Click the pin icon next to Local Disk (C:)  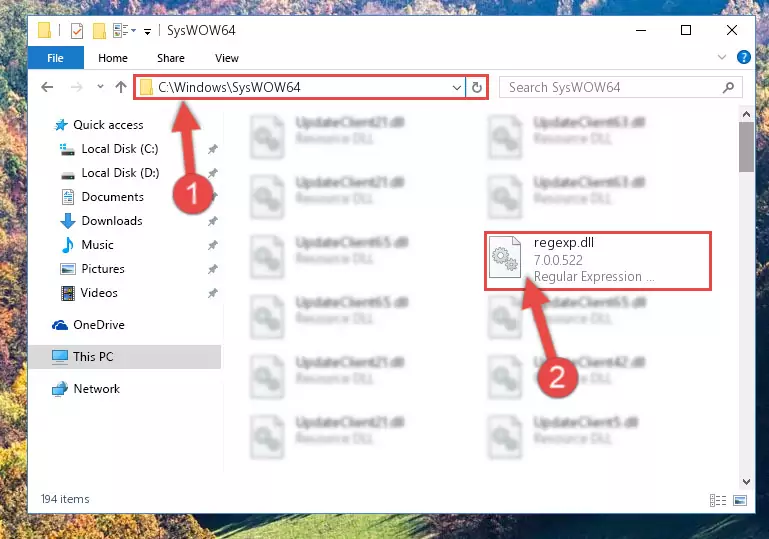(x=212, y=149)
